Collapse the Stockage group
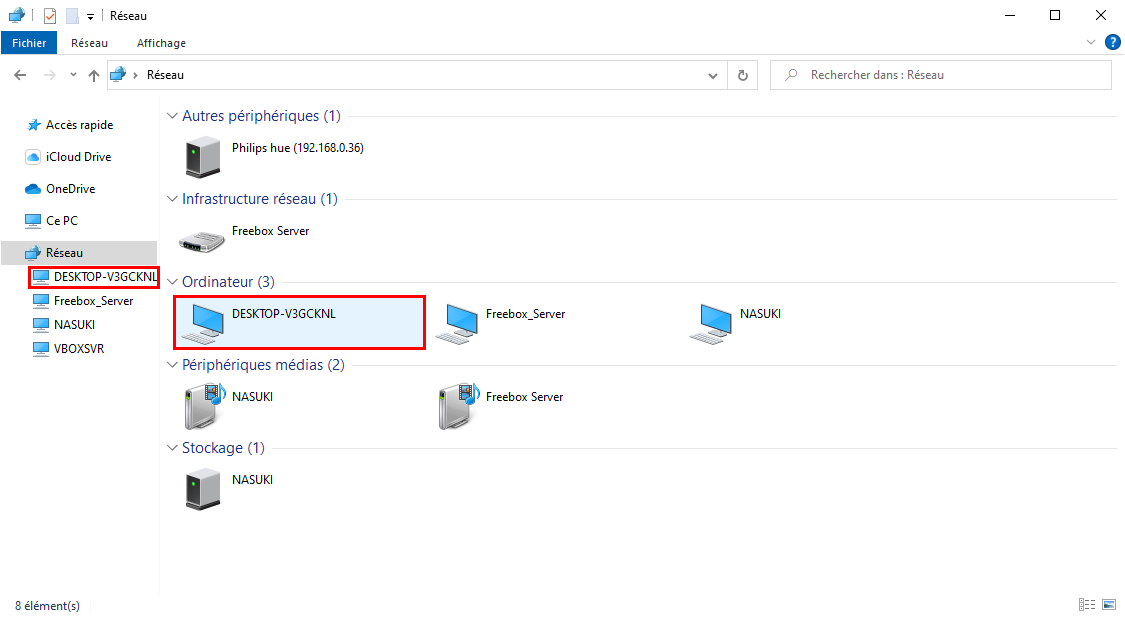 [x=172, y=448]
